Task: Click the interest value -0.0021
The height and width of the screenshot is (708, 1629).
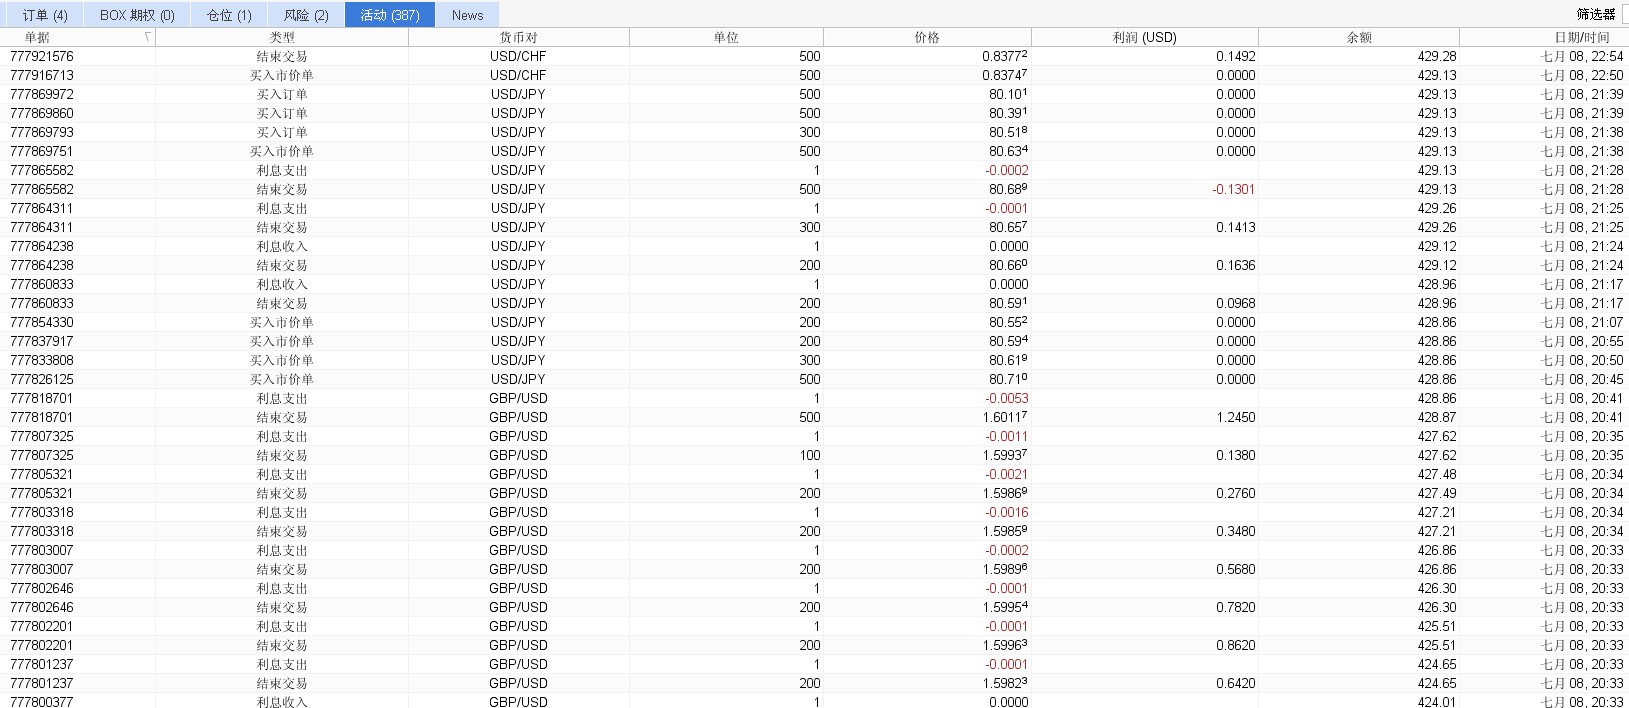Action: [x=1007, y=475]
